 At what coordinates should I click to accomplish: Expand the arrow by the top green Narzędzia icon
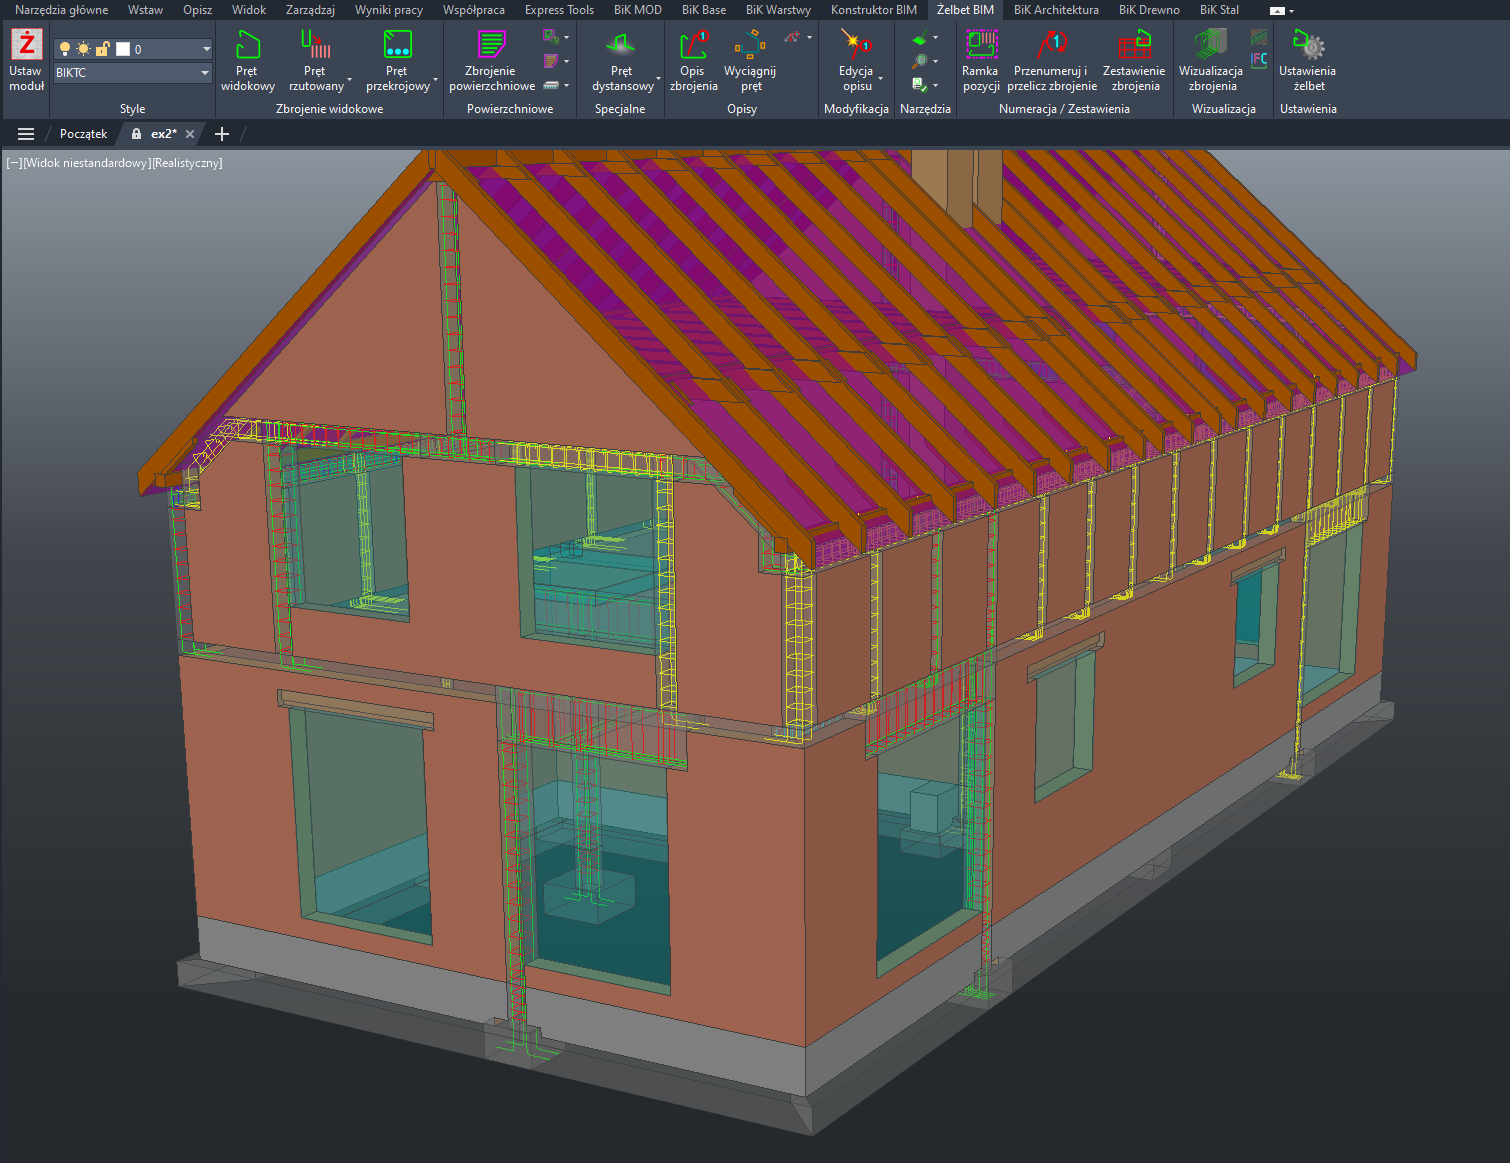[935, 38]
